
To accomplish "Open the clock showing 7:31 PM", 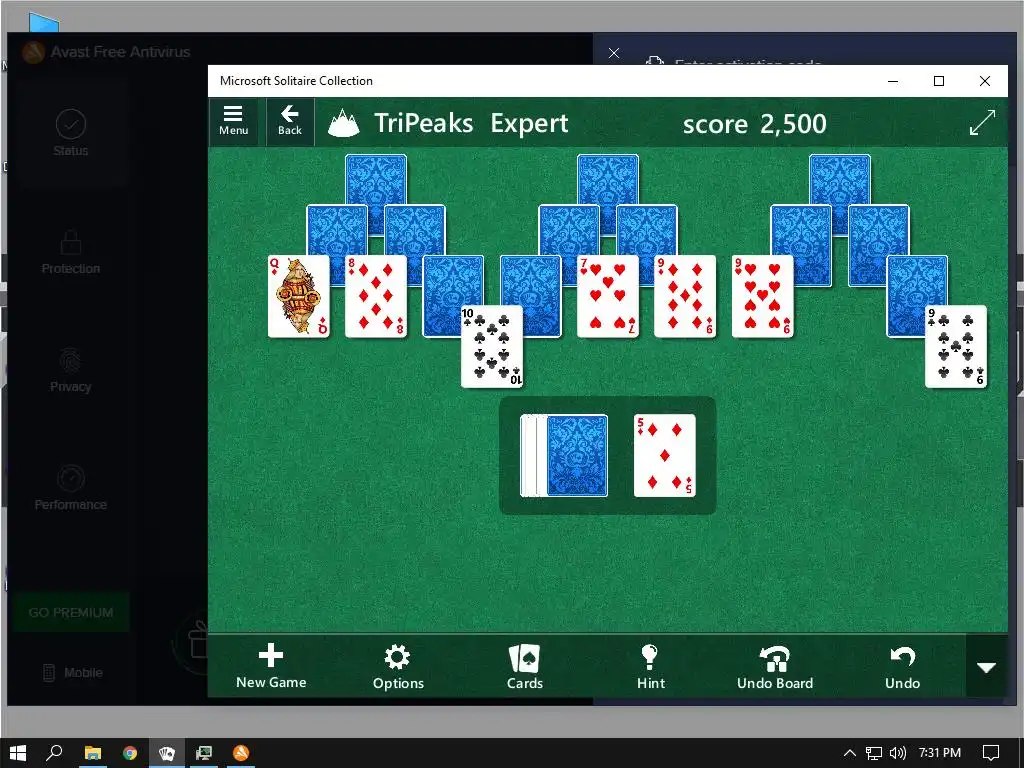I will pyautogui.click(x=940, y=753).
